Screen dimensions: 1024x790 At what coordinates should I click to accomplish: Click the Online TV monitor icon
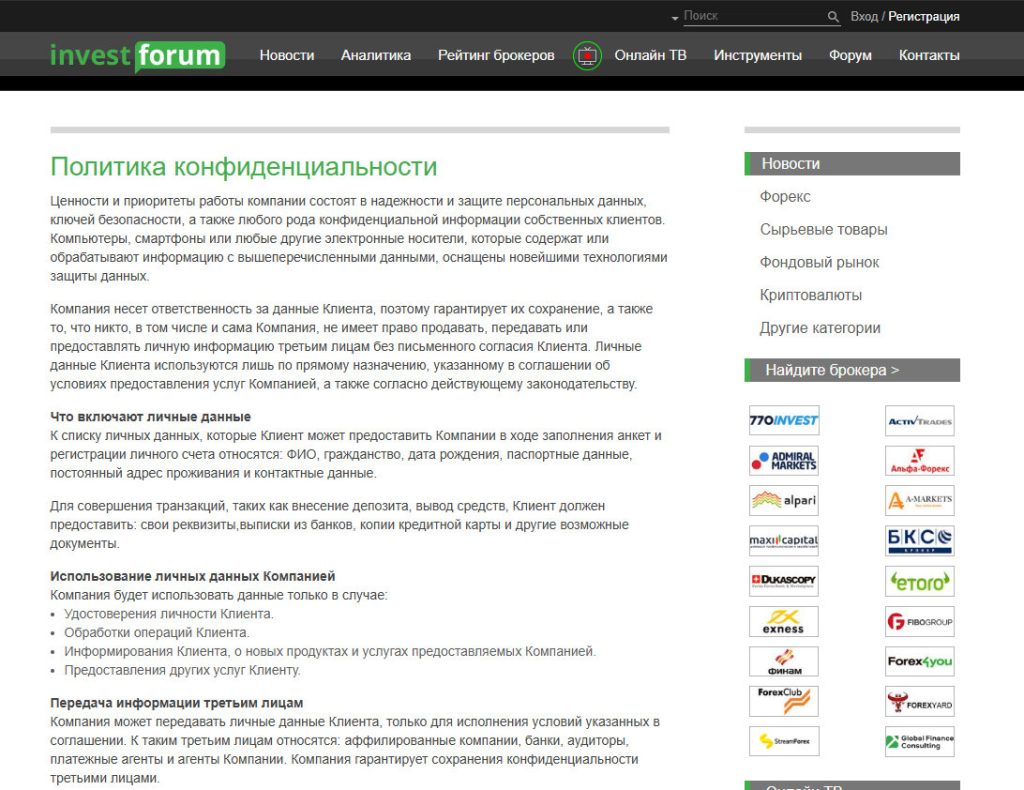pyautogui.click(x=587, y=56)
